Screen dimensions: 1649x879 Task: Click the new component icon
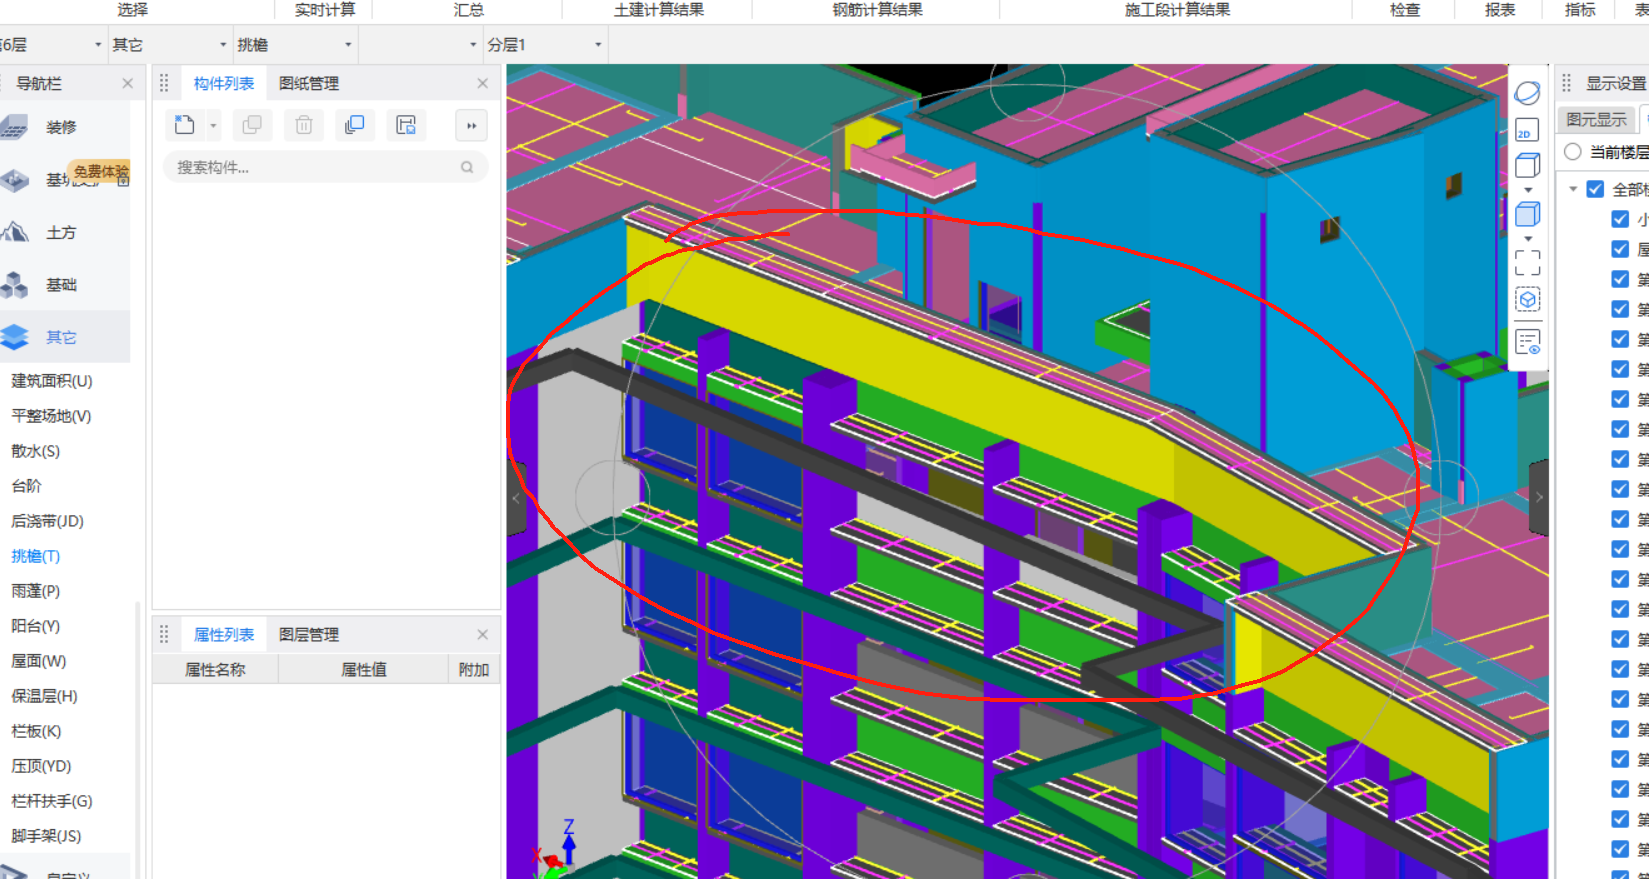185,125
